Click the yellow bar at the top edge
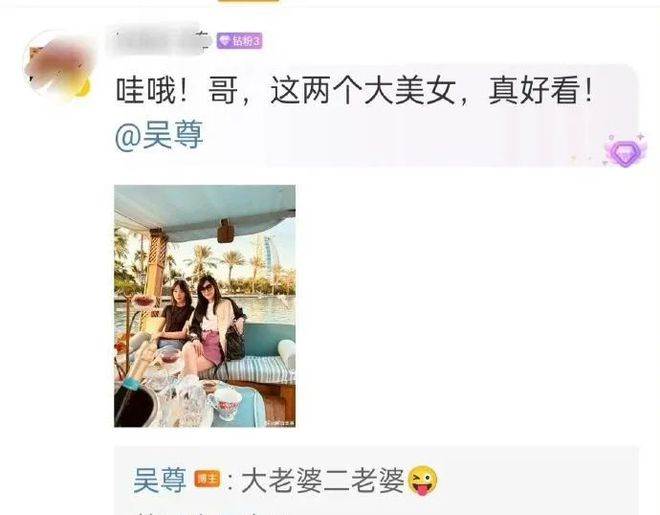Viewport: 660px width, 515px height. 248,1
